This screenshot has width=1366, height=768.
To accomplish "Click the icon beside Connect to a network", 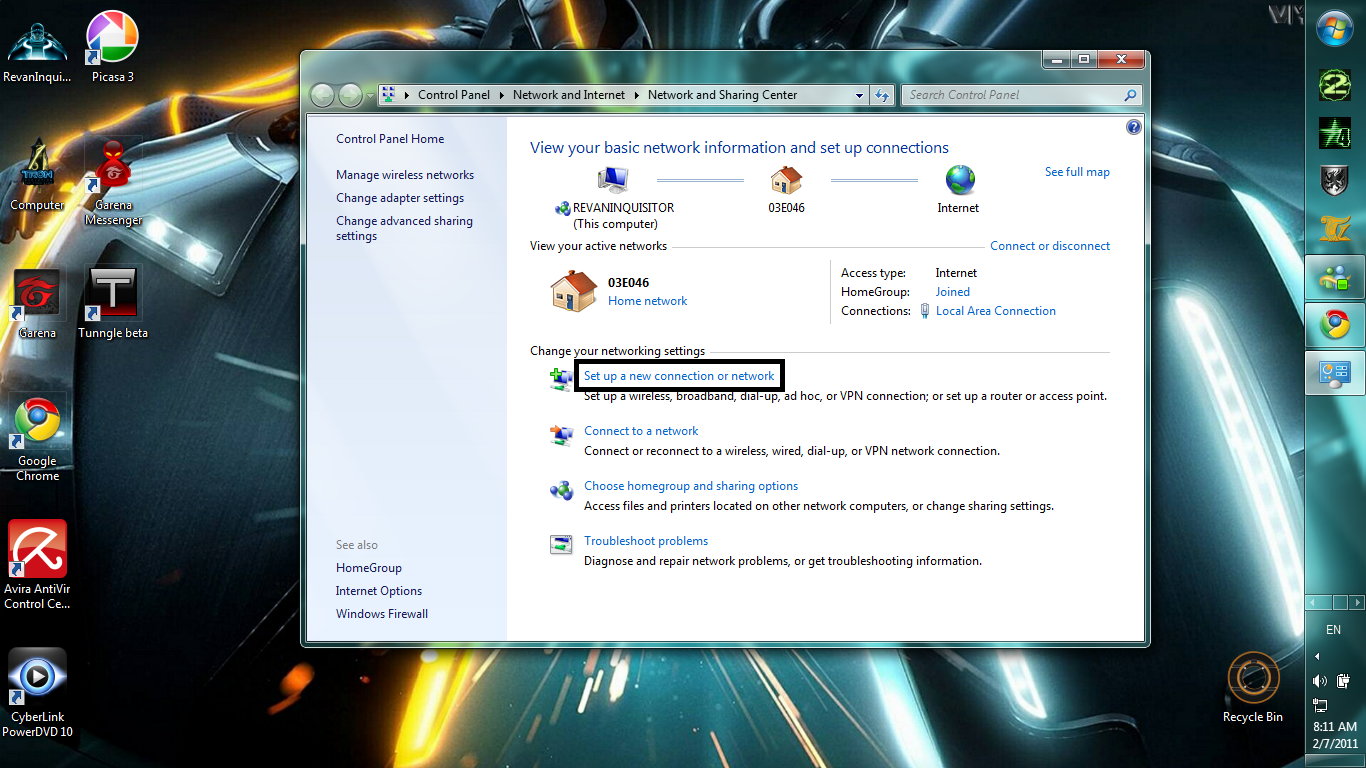I will [561, 435].
